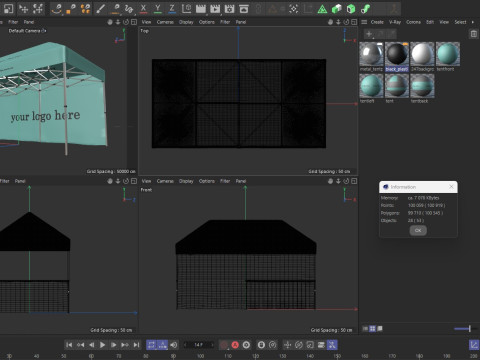Toggle position keyframe recording
The width and height of the screenshot is (480, 360).
pyautogui.click(x=287, y=345)
